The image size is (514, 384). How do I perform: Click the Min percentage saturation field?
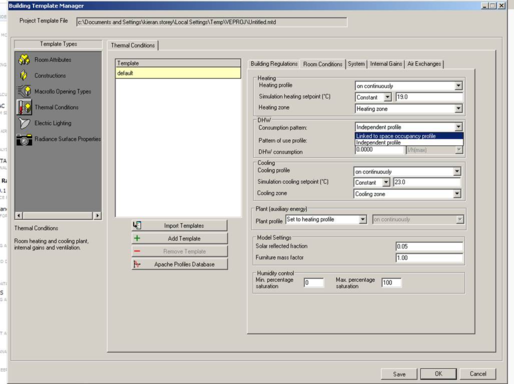coord(314,283)
